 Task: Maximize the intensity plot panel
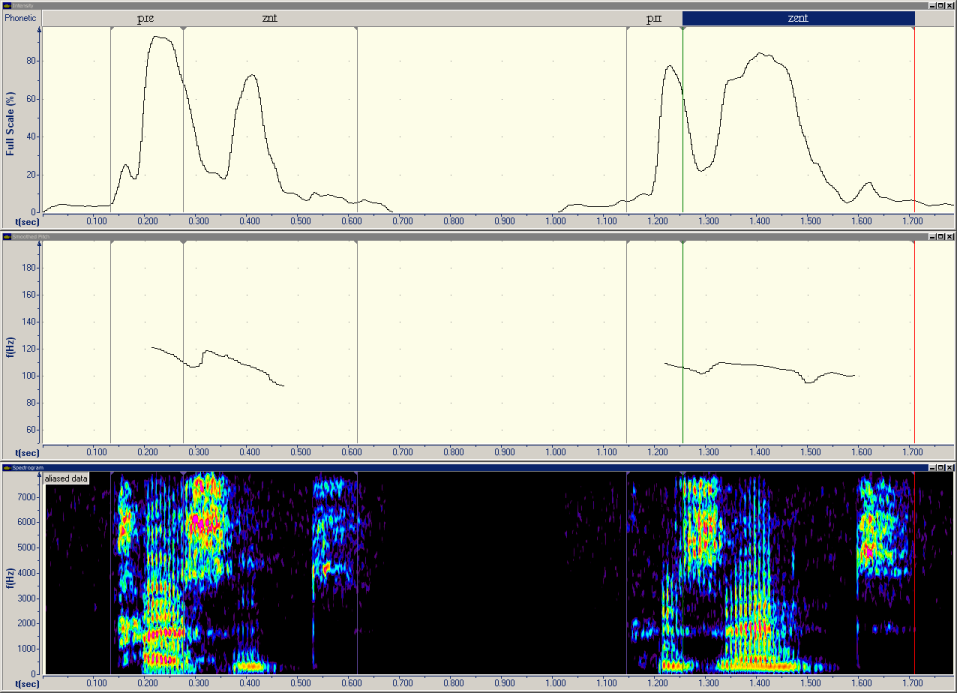(x=940, y=5)
